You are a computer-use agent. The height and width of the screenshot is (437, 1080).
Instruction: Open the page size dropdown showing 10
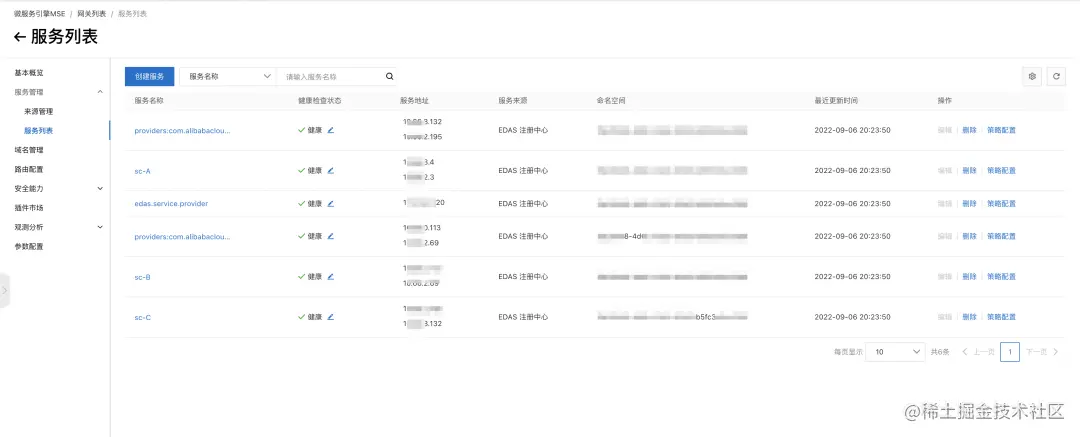[x=895, y=352]
